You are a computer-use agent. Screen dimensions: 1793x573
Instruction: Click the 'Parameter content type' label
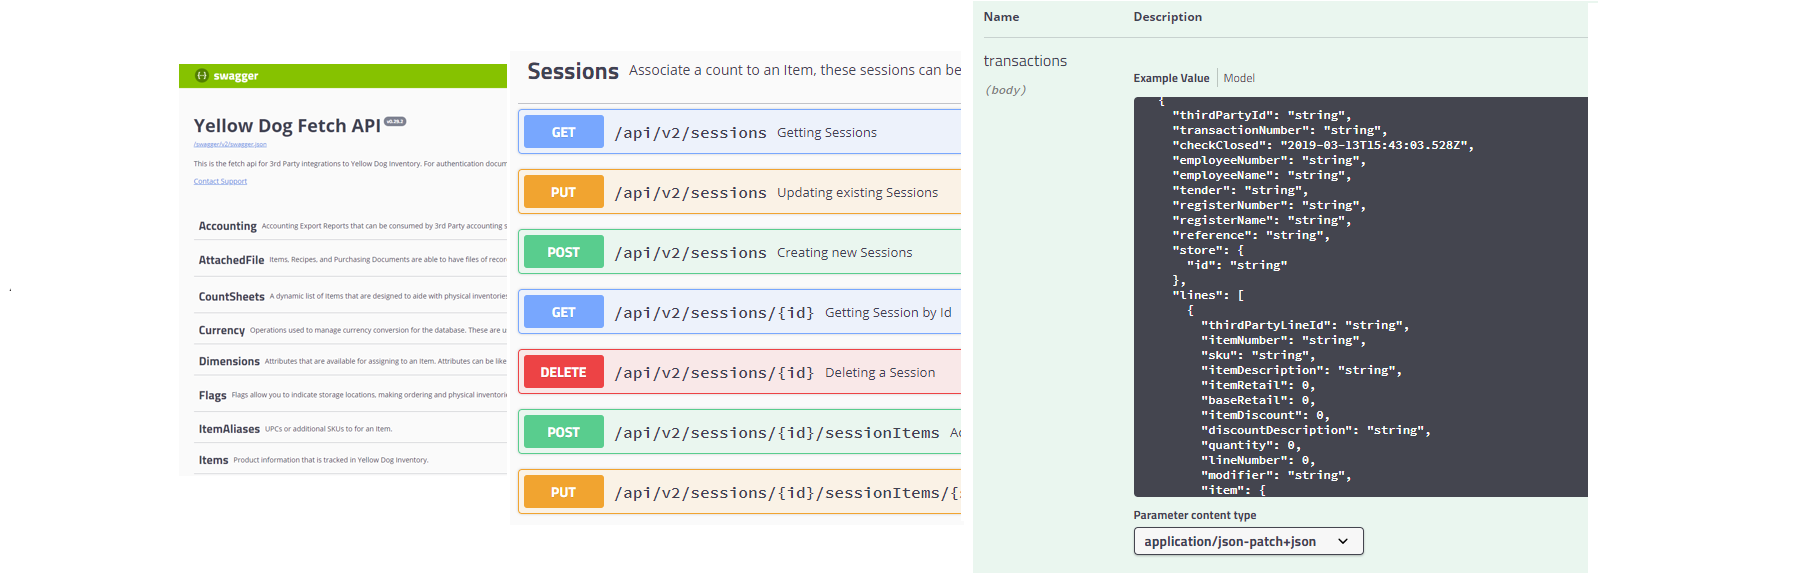[x=1194, y=515]
